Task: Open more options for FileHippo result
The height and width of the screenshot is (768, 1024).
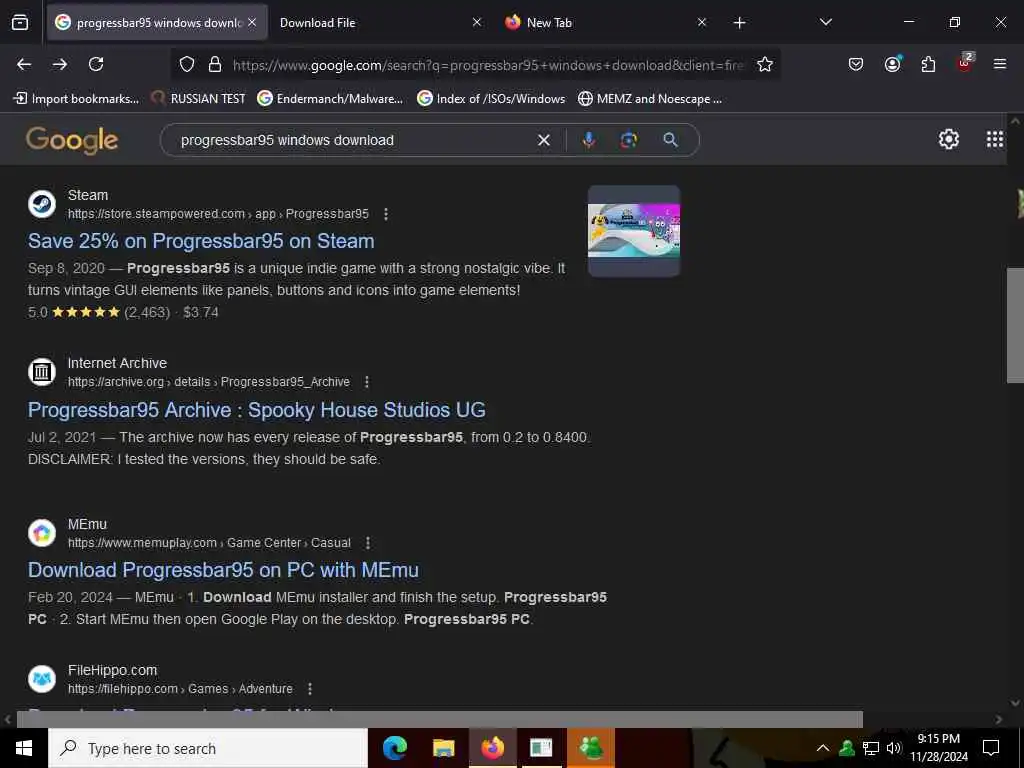Action: 310,688
